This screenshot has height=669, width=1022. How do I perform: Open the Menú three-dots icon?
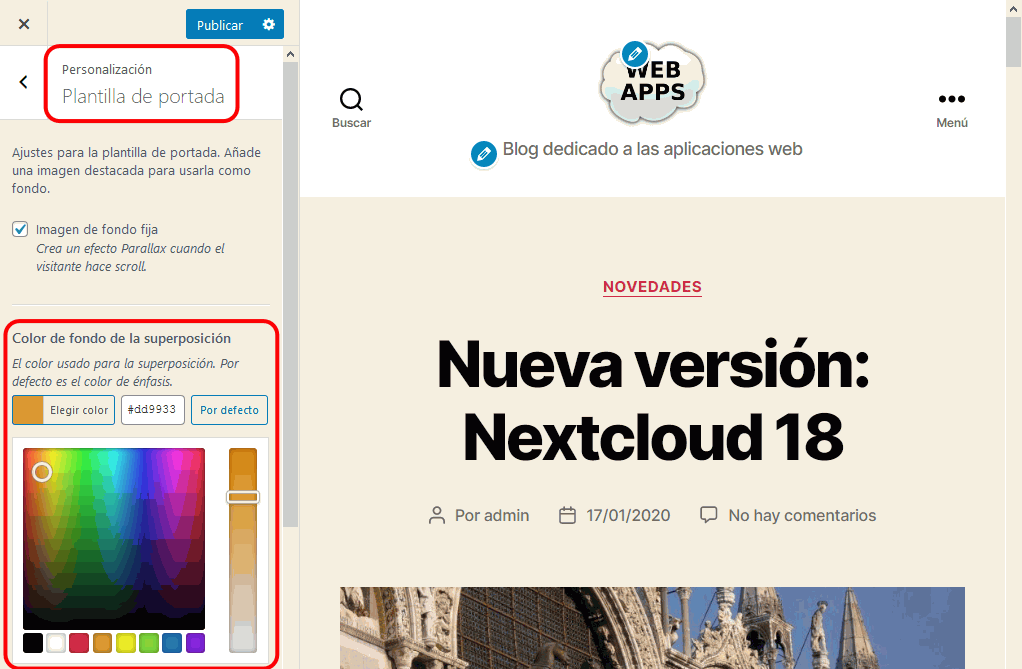952,99
